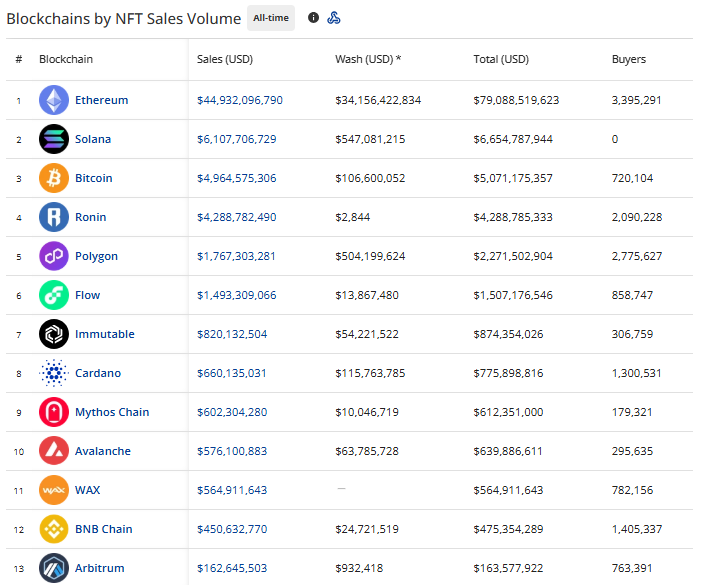
Task: Click Arbitrum sales $162,645,503
Action: [x=232, y=568]
